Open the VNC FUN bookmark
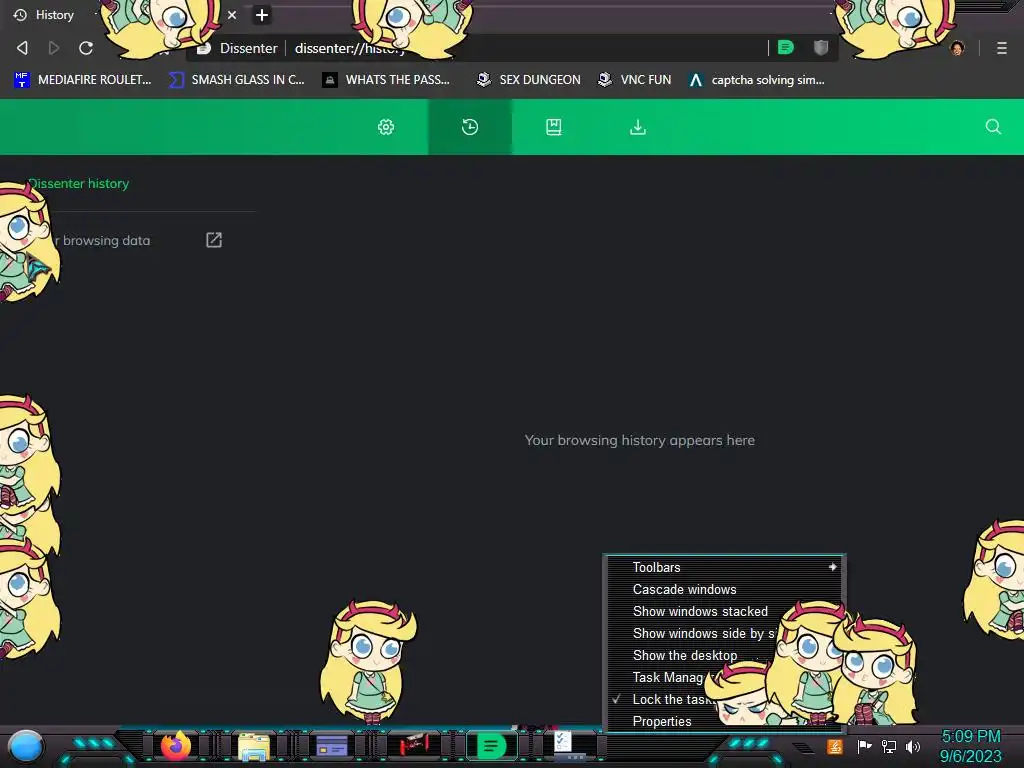 [635, 80]
